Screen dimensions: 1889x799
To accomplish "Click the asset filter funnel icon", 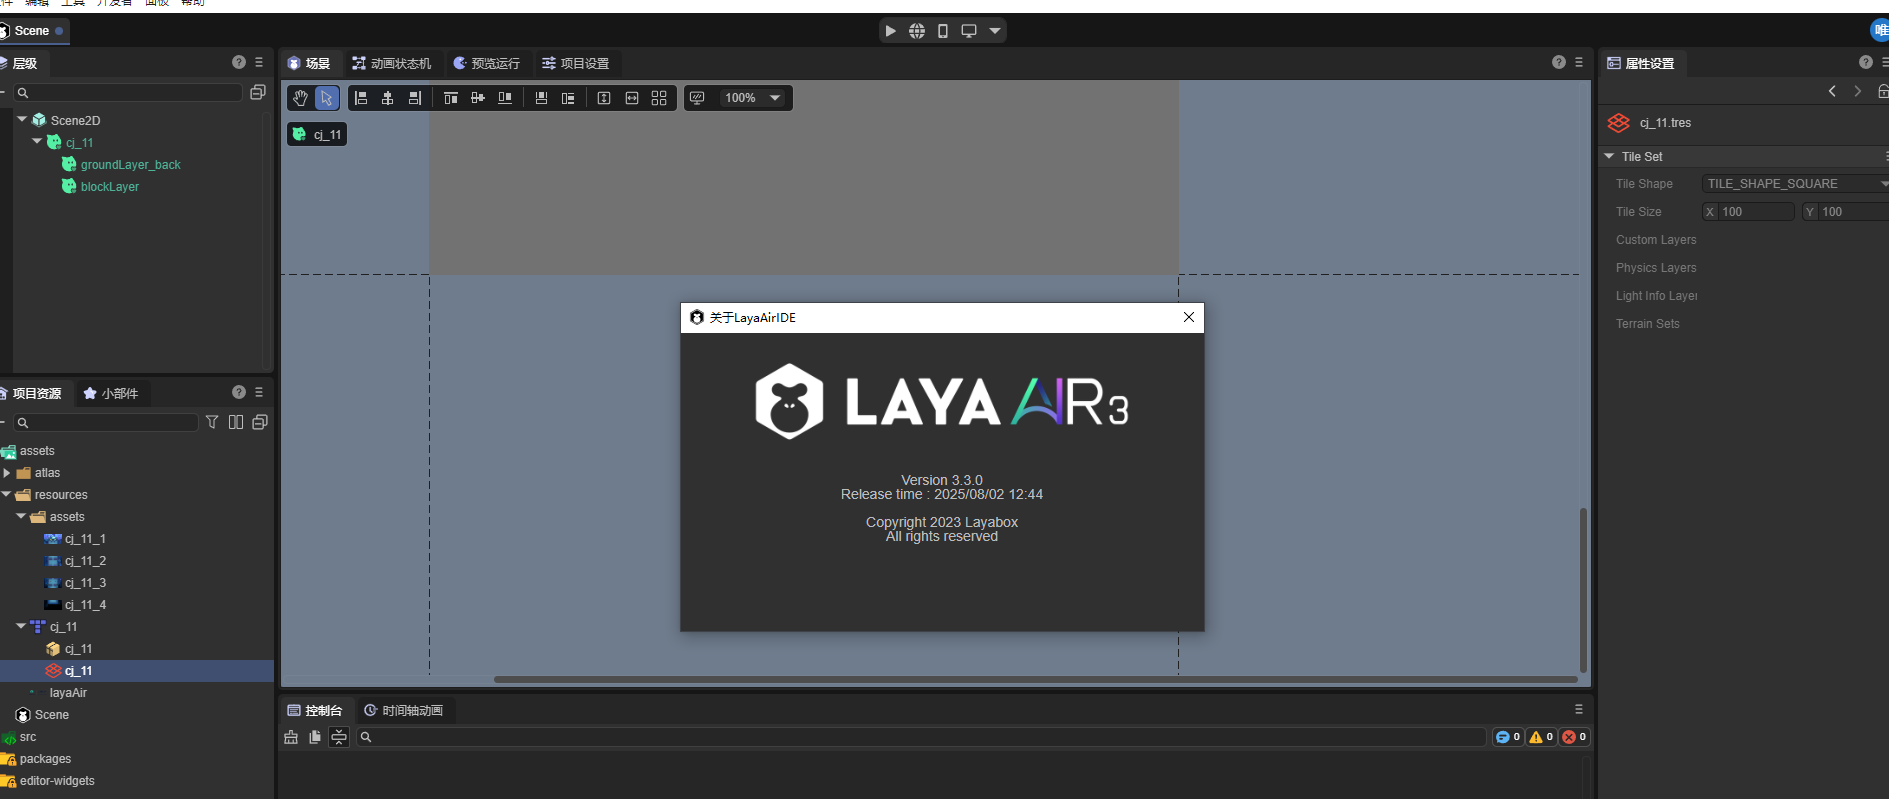I will point(212,422).
